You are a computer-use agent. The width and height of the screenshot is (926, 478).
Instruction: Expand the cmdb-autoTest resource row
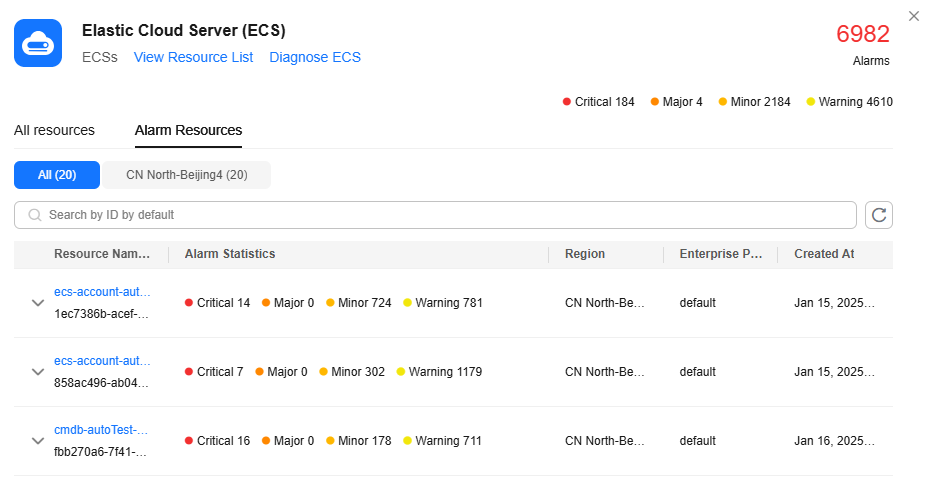[38, 441]
